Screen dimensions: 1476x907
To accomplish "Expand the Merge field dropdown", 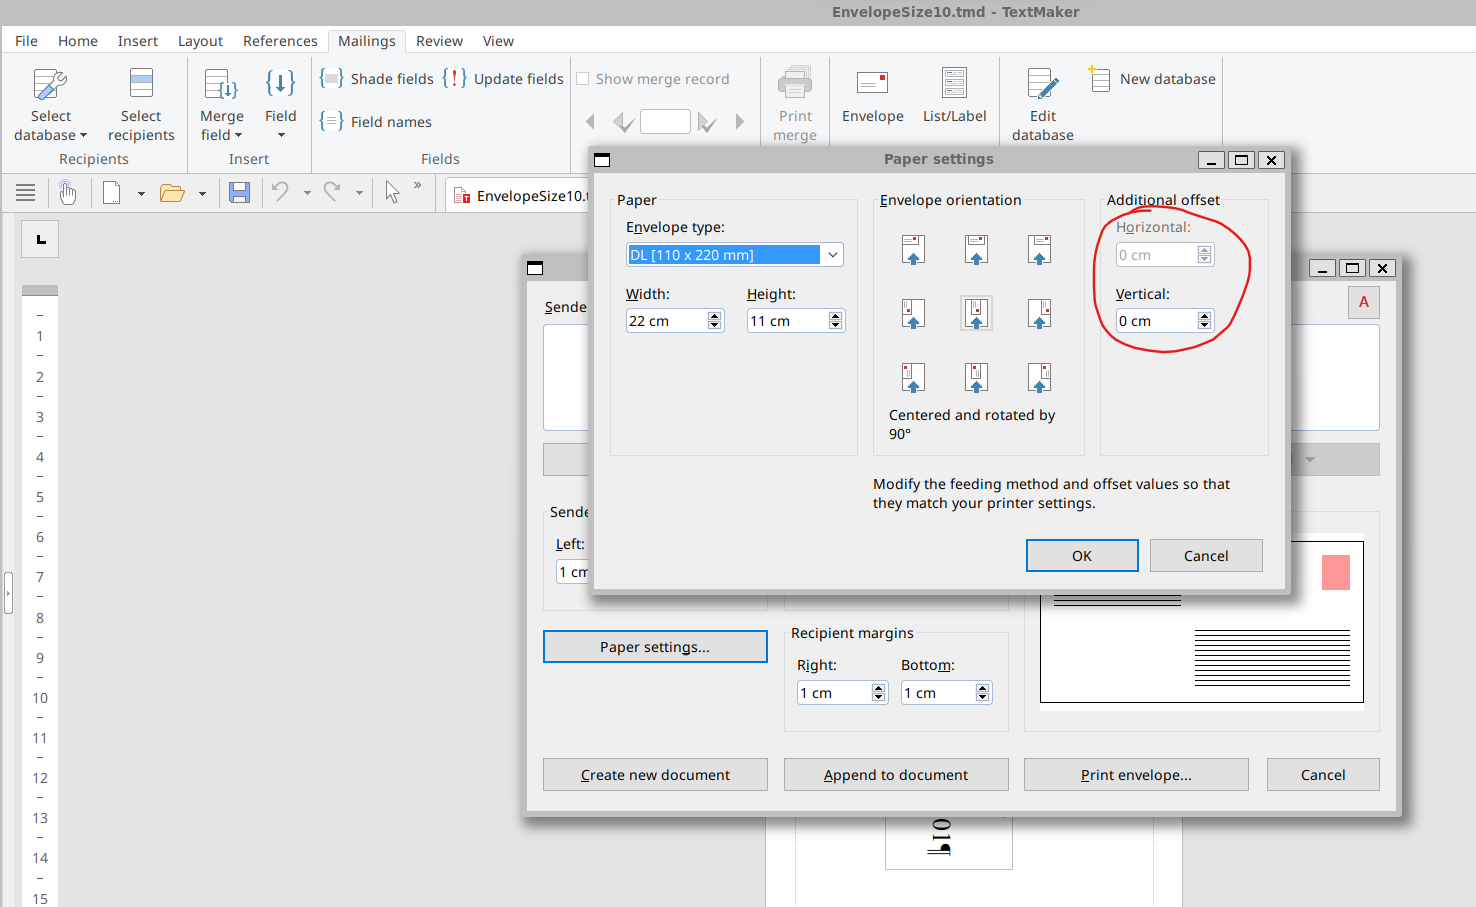I will click(221, 135).
